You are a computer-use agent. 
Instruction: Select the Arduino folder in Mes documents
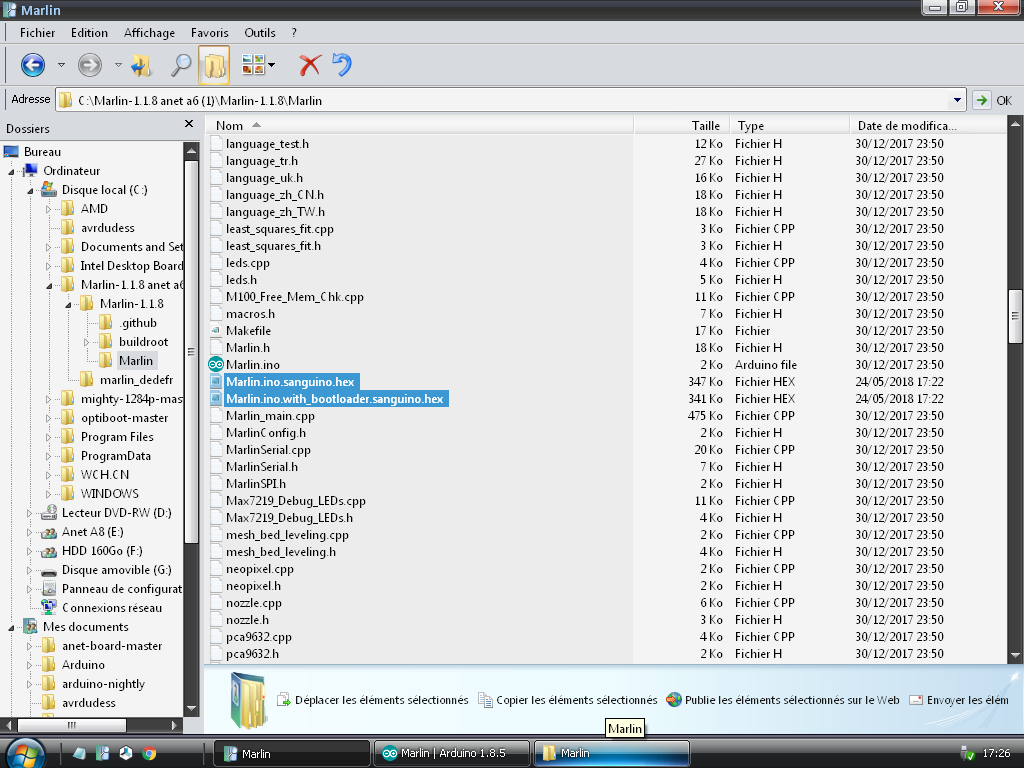click(x=83, y=665)
